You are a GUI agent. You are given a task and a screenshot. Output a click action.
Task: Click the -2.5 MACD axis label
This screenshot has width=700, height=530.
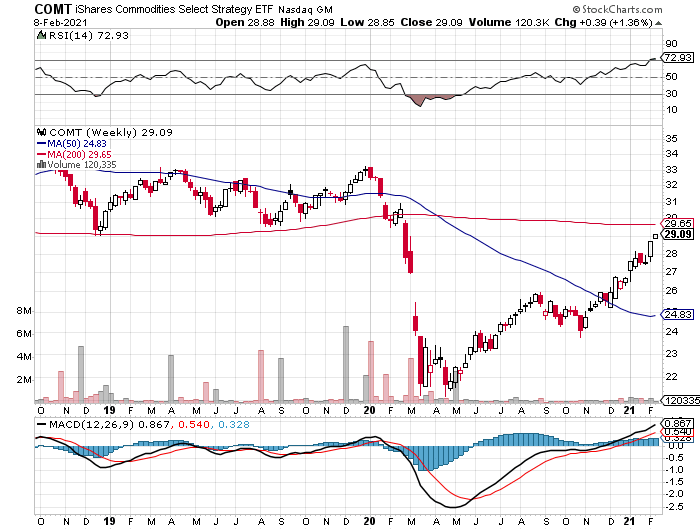point(674,506)
